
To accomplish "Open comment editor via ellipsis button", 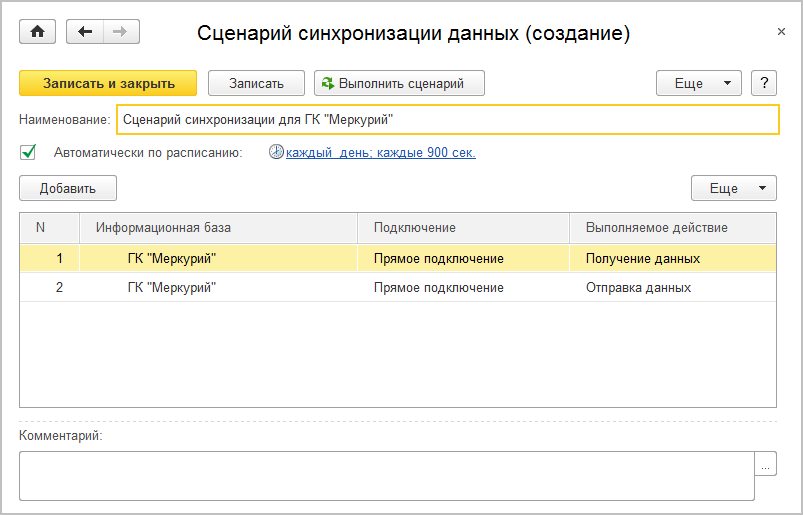I will tap(766, 465).
